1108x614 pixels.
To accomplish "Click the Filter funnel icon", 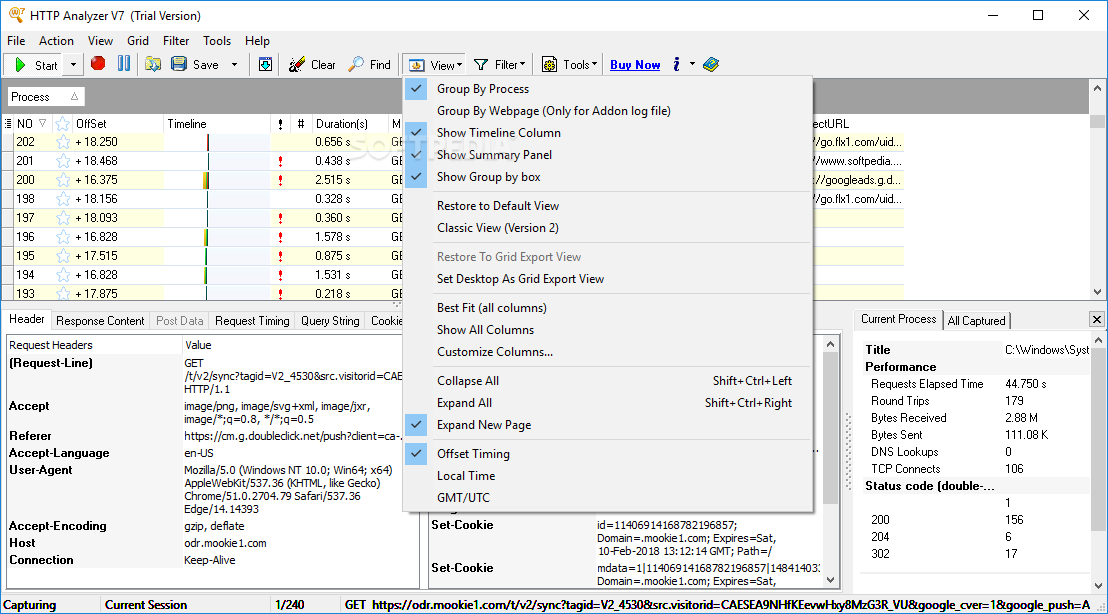I will coord(481,65).
